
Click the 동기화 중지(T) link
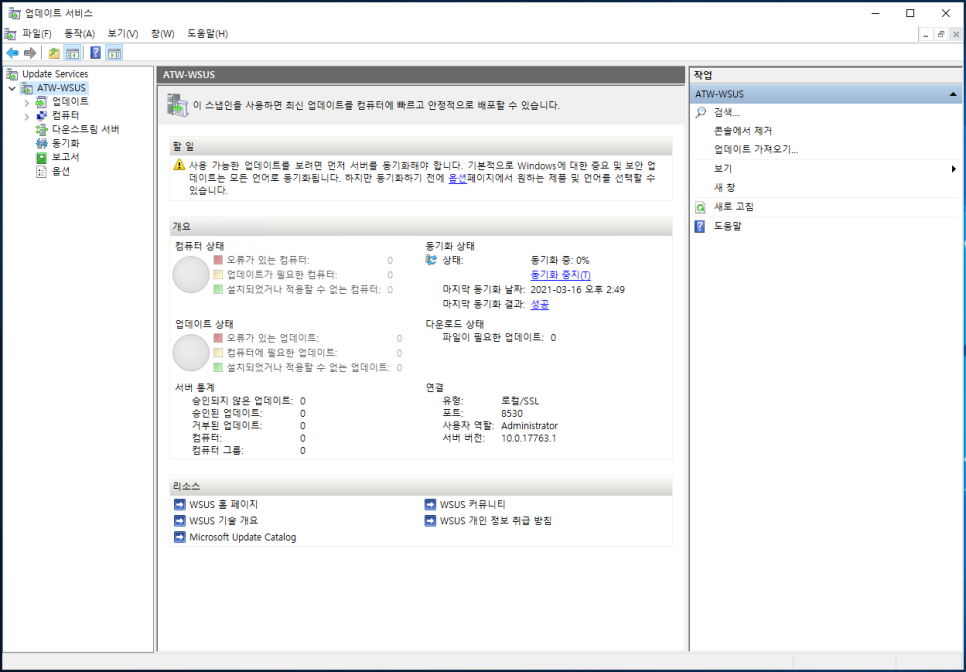tap(561, 275)
